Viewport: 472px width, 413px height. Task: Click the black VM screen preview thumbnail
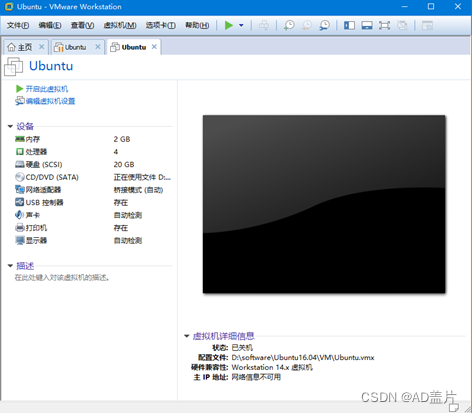(324, 204)
